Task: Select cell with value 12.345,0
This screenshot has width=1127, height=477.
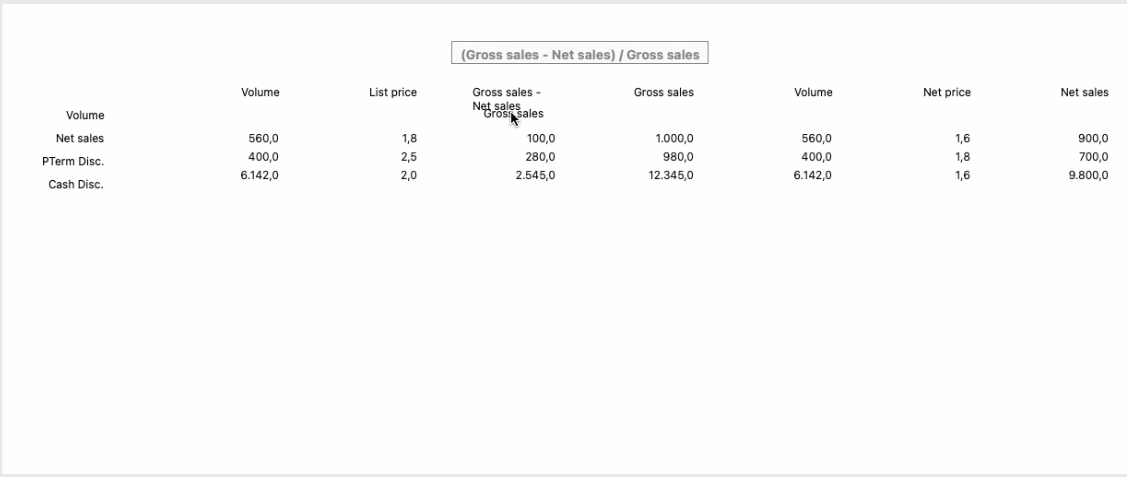Action: [671, 175]
